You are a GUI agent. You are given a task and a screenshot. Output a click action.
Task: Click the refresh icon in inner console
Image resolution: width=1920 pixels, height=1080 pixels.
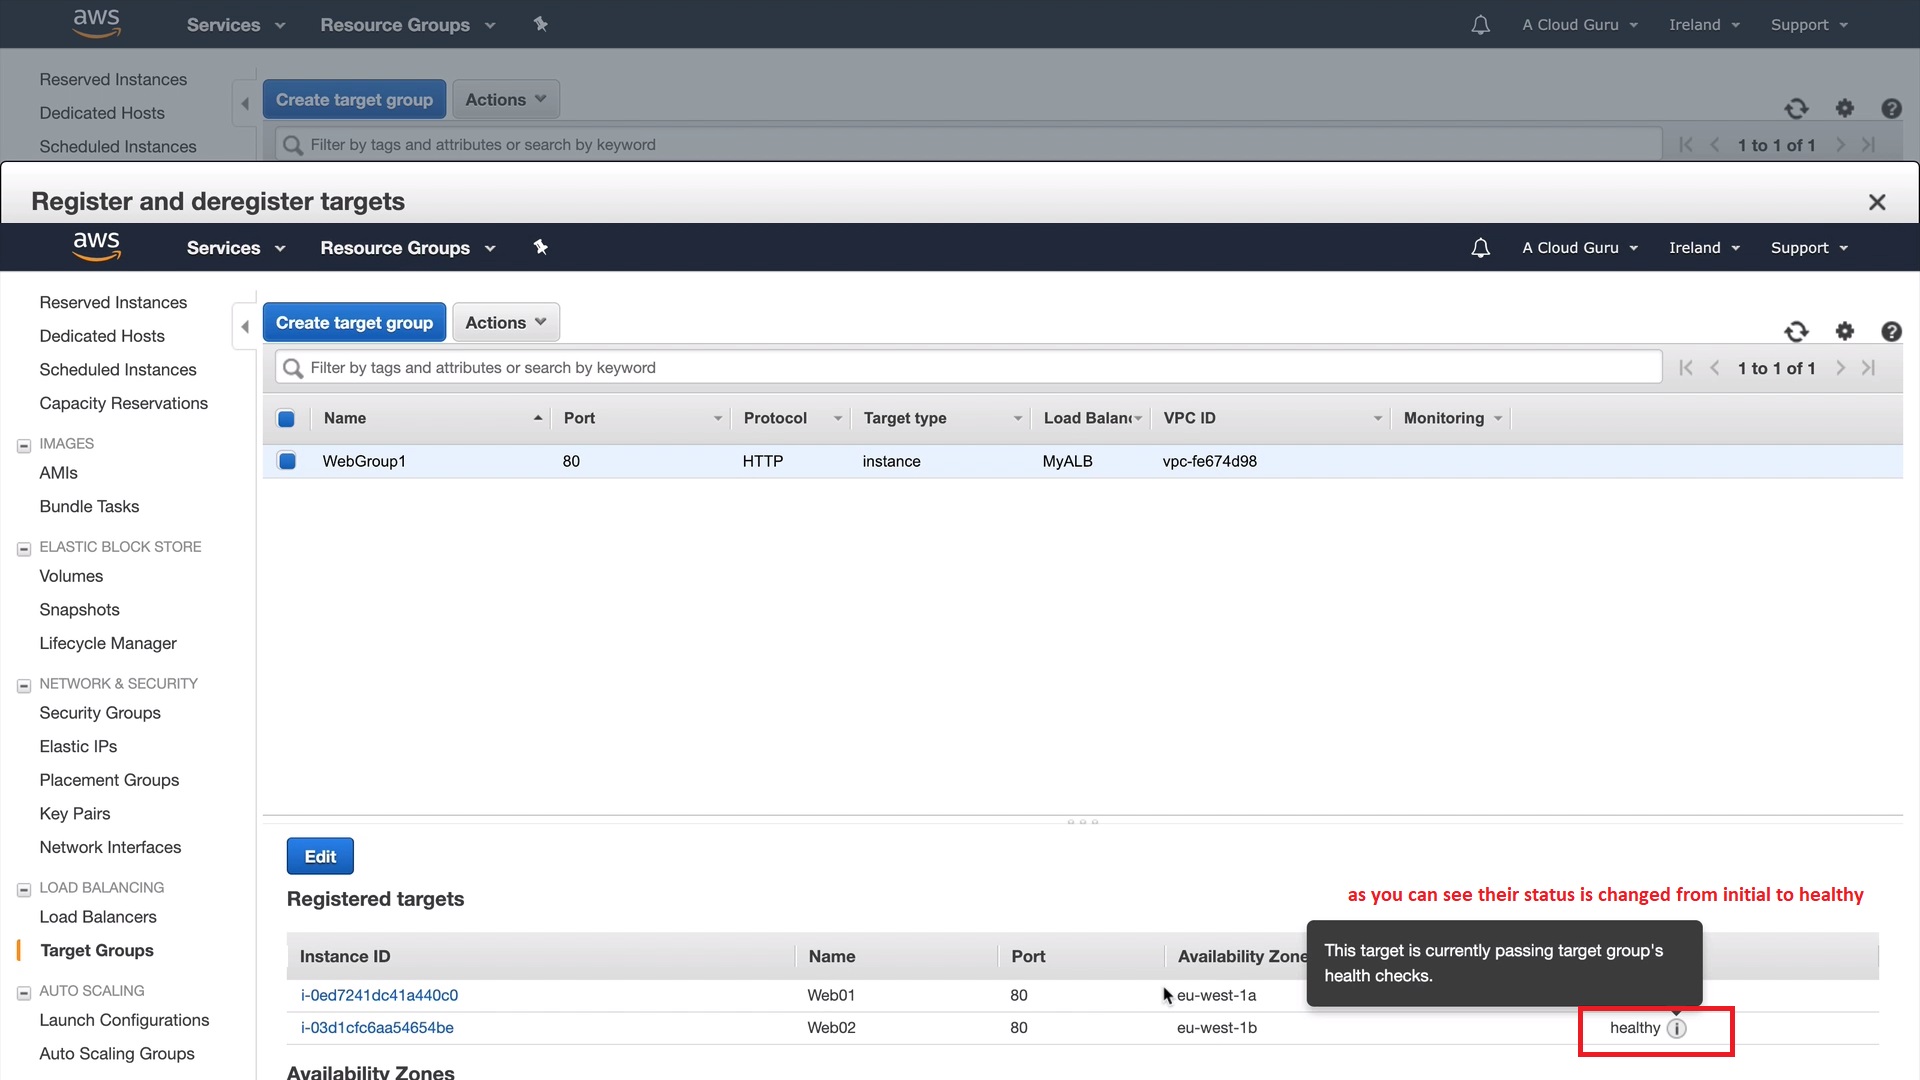[1796, 332]
